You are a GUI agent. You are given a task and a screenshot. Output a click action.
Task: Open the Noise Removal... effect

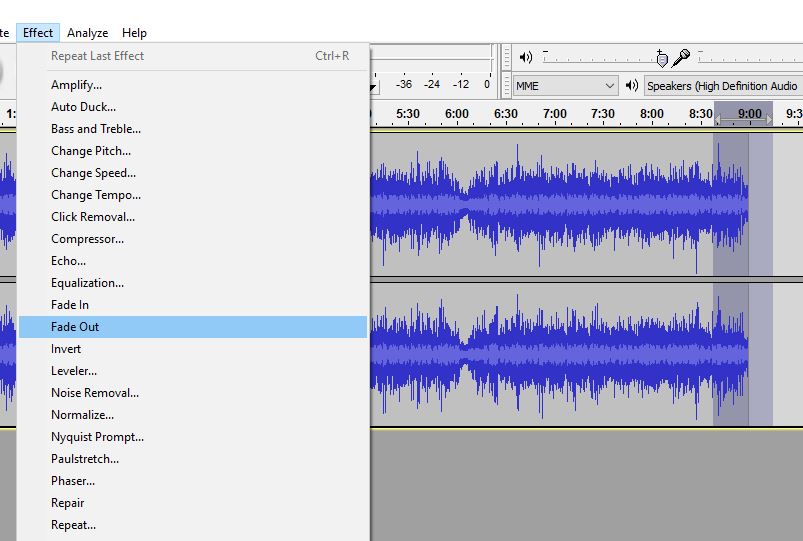[x=95, y=393]
